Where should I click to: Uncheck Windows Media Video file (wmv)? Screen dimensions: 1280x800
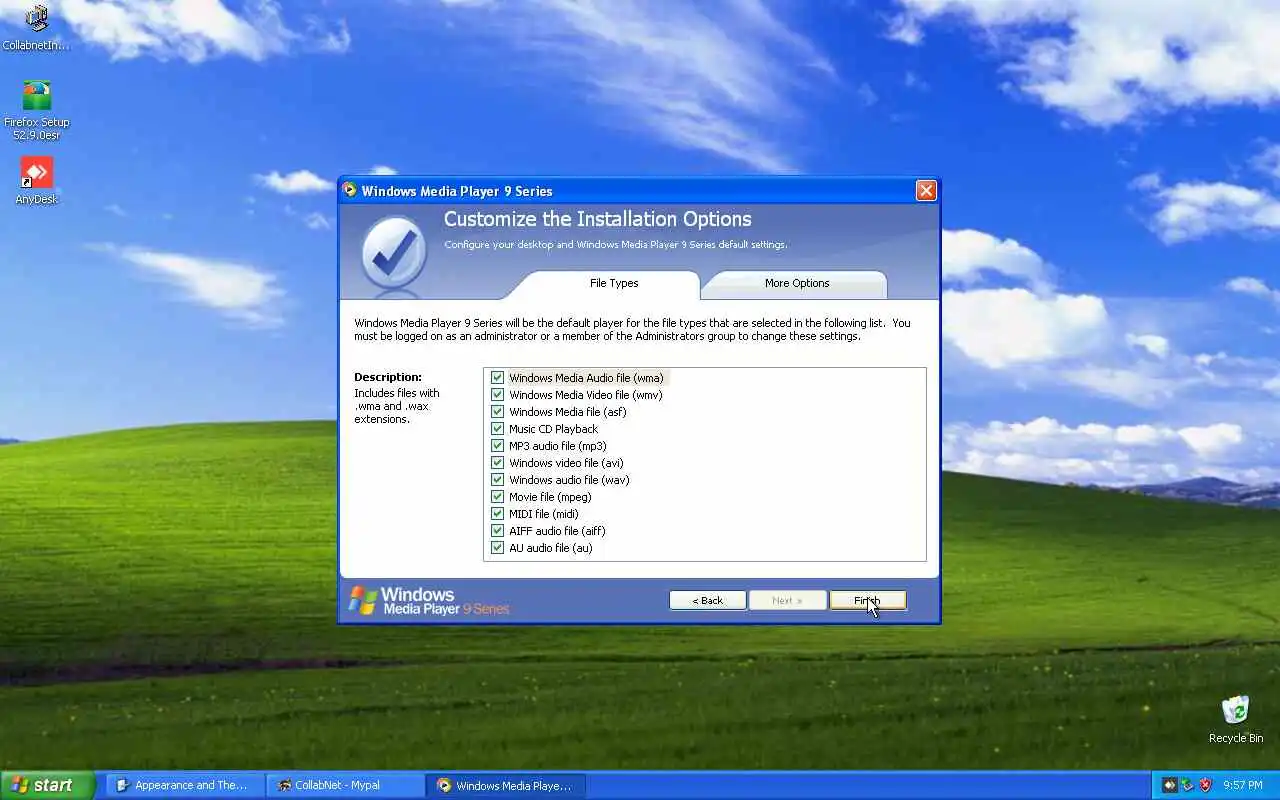click(497, 395)
